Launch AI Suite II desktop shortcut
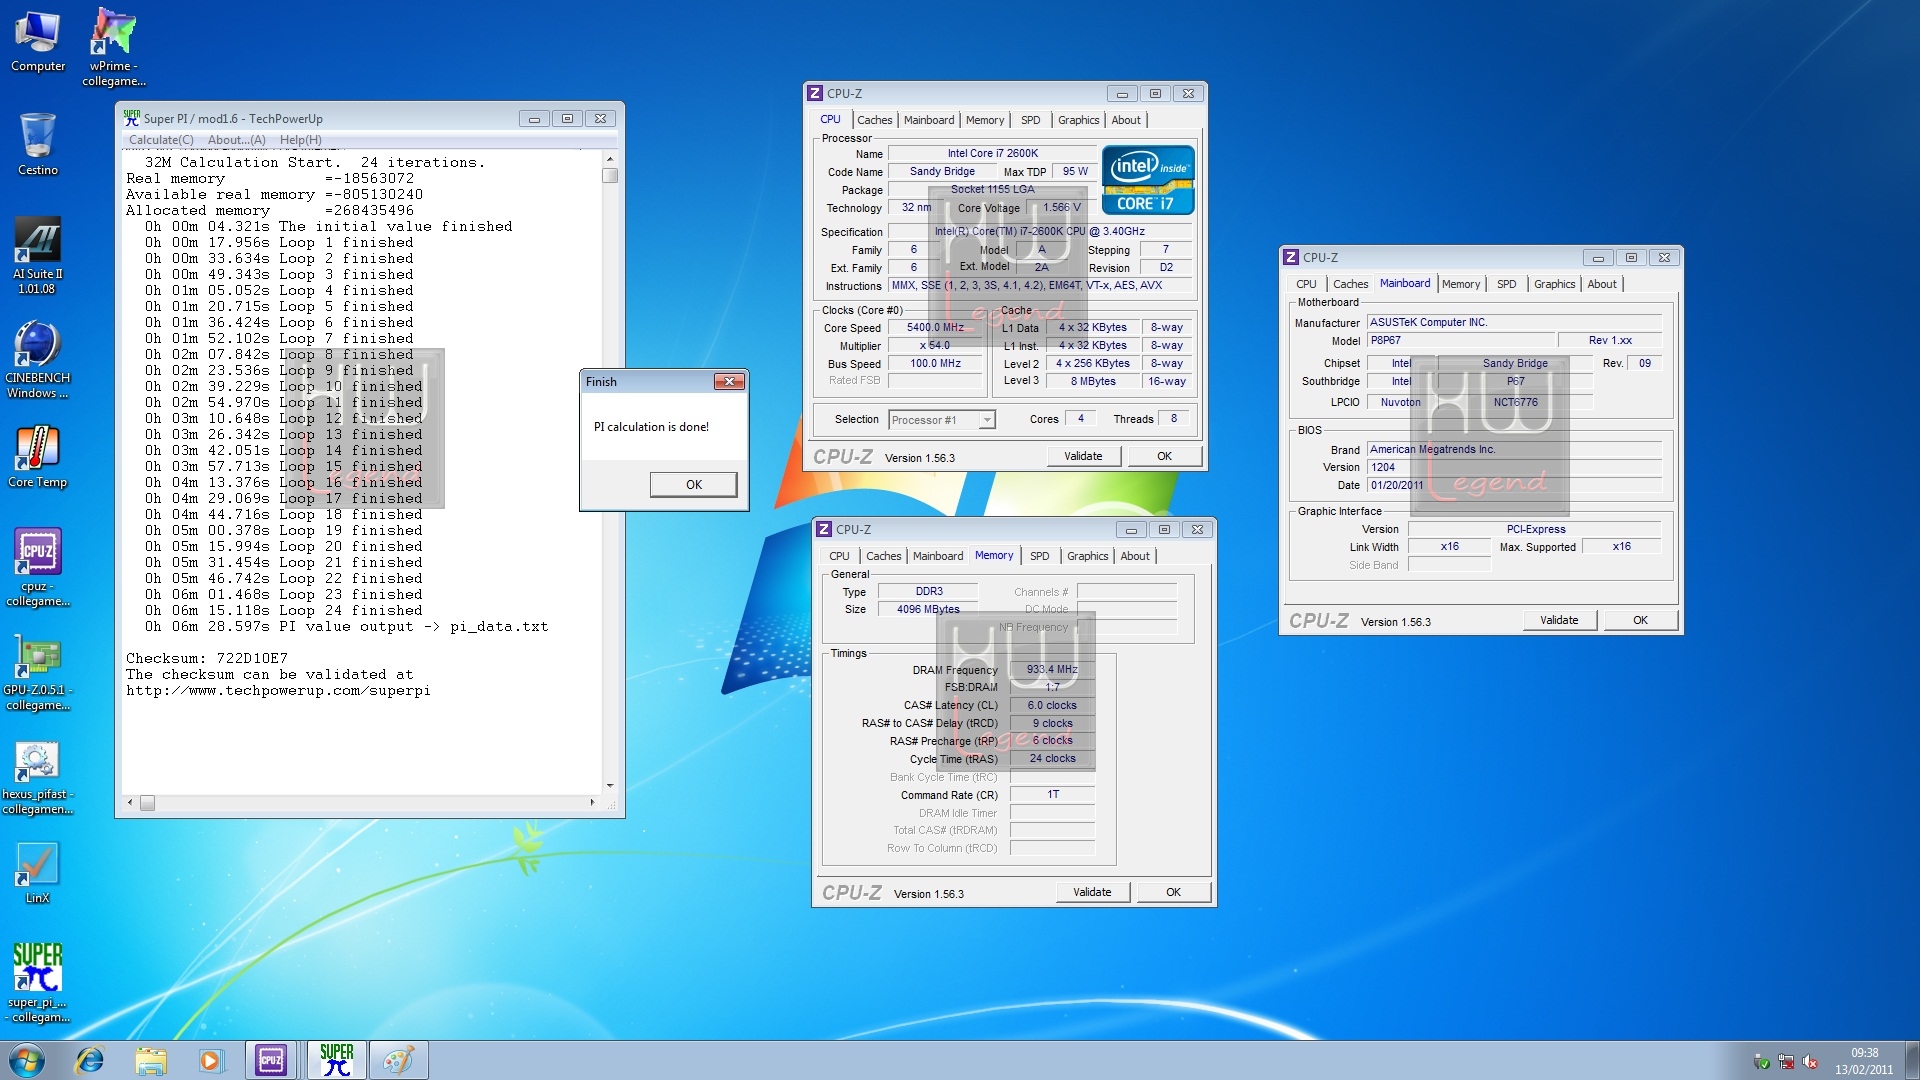 pos(37,256)
